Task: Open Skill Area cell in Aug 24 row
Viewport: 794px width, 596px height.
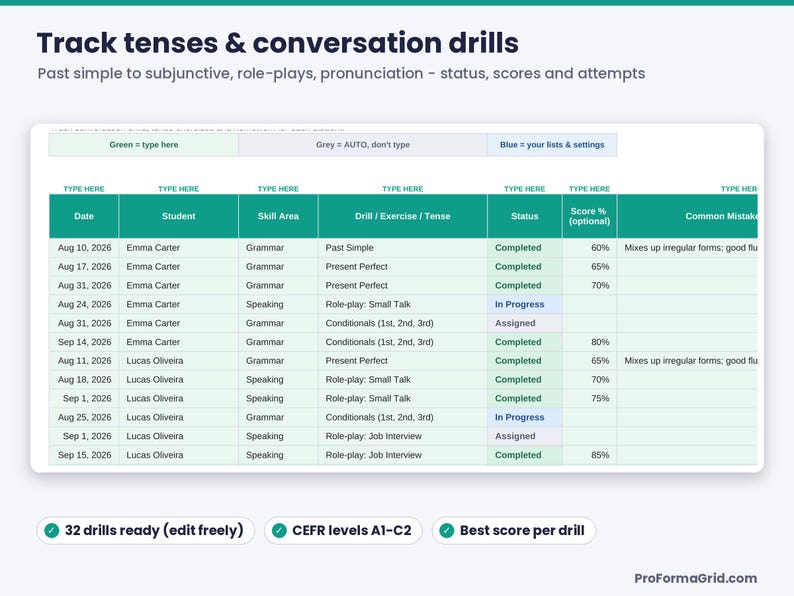Action: point(278,304)
